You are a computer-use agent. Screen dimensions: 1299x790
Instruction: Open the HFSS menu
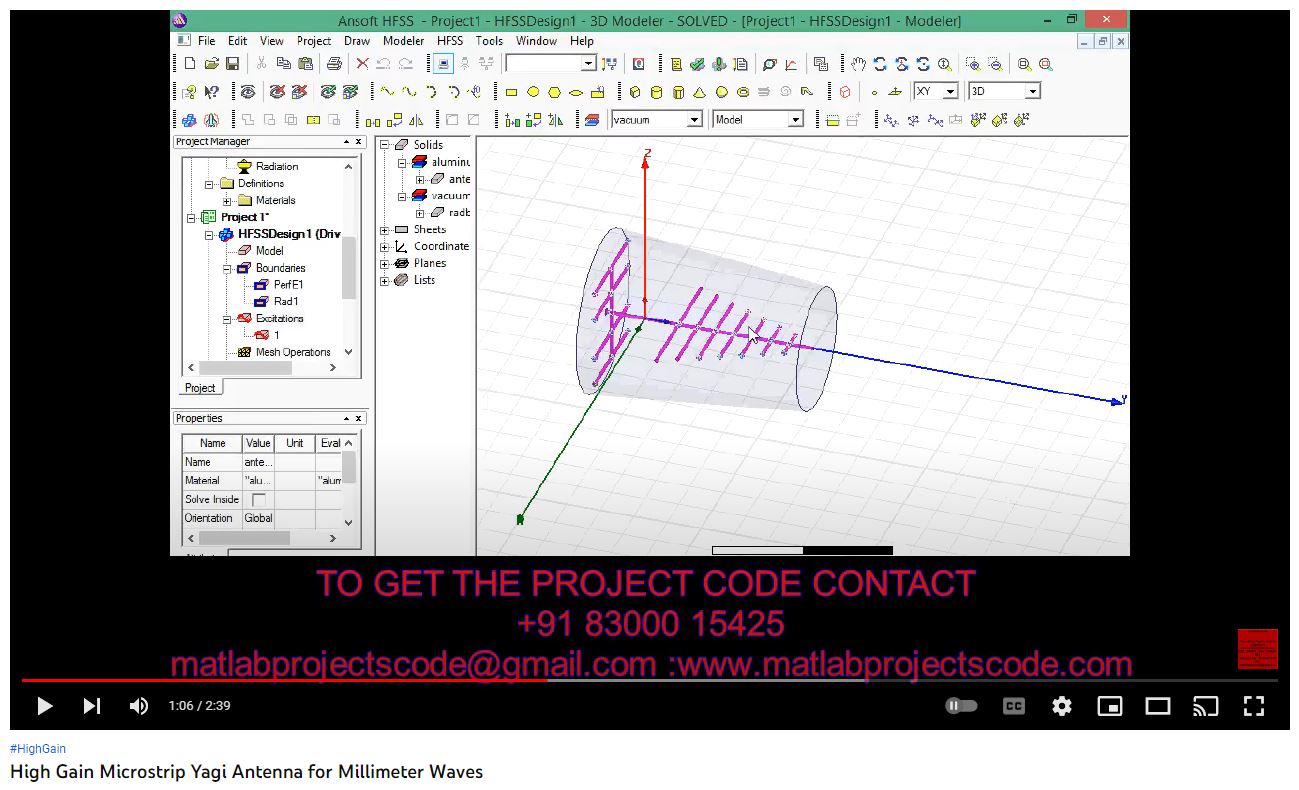(450, 41)
